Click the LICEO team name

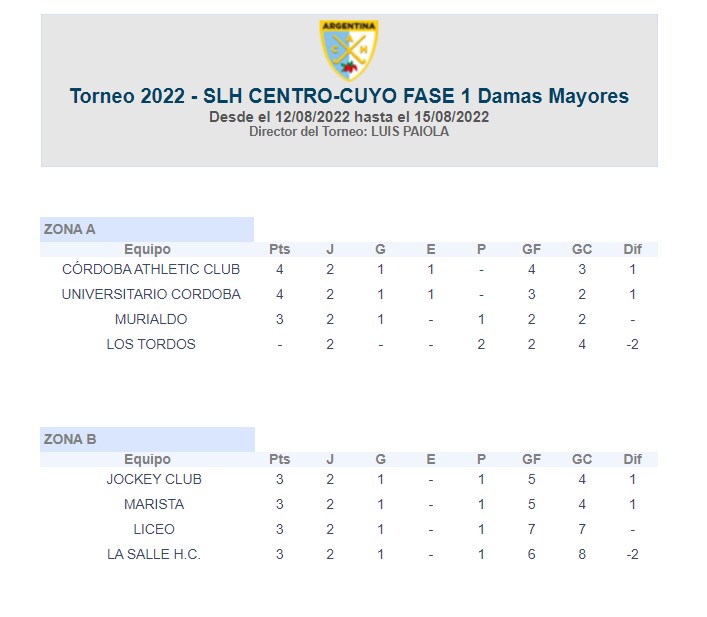coord(154,529)
